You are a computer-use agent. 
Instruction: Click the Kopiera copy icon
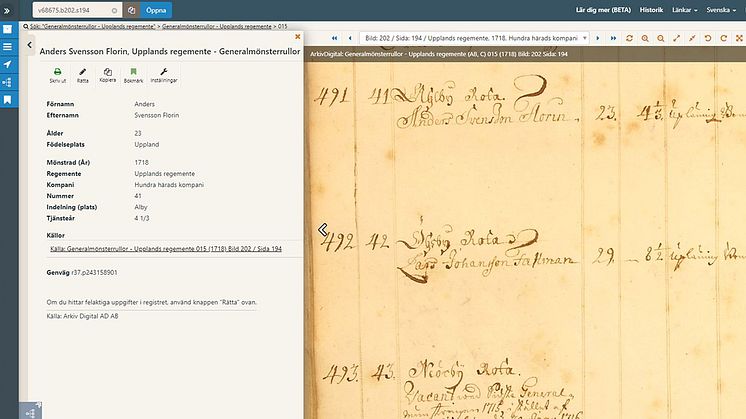pos(108,72)
